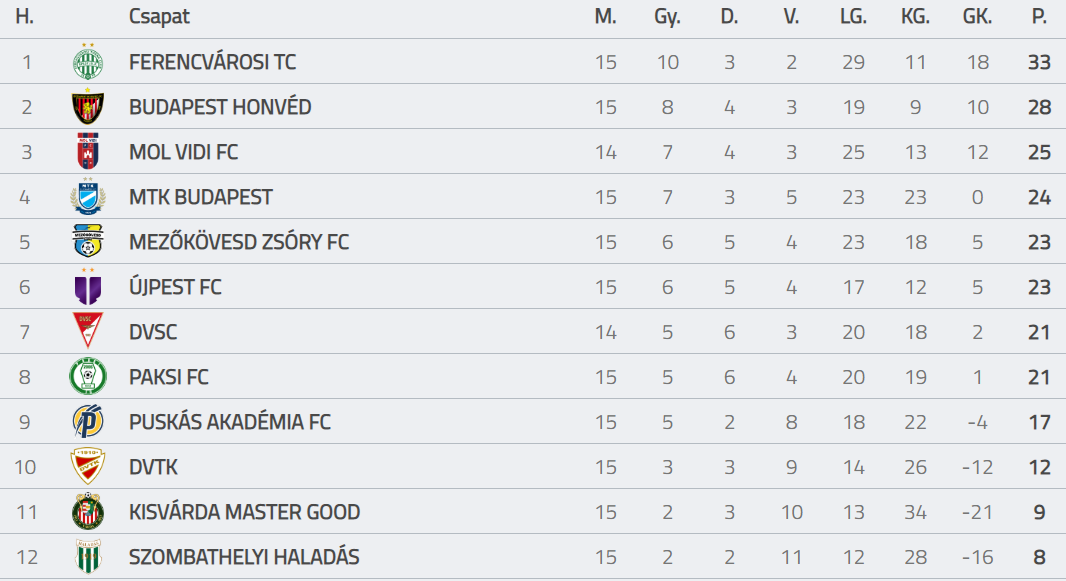Click the purple Újpest FC crest
The image size is (1066, 581).
coord(88,287)
